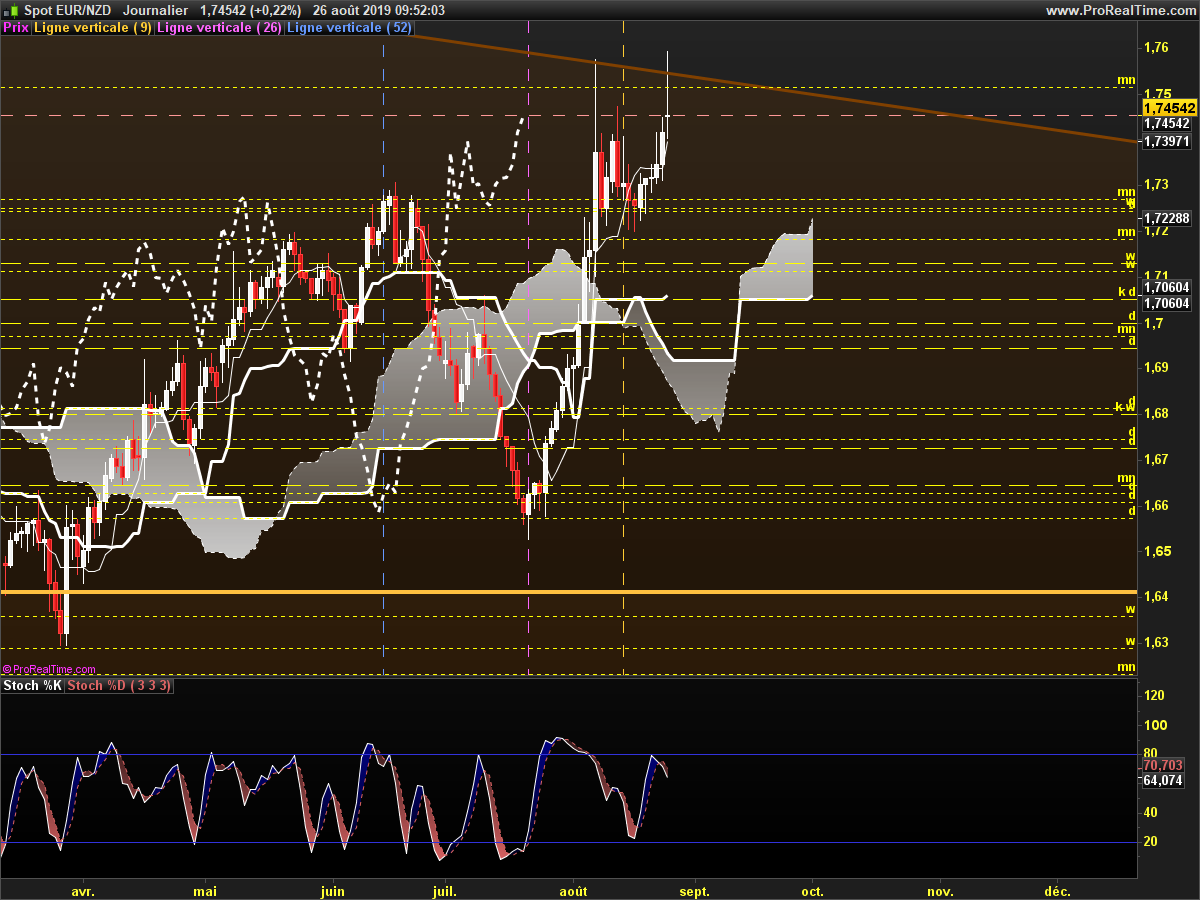This screenshot has height=900, width=1200.
Task: Click the 70,703 stochastic value tag
Action: (1162, 765)
